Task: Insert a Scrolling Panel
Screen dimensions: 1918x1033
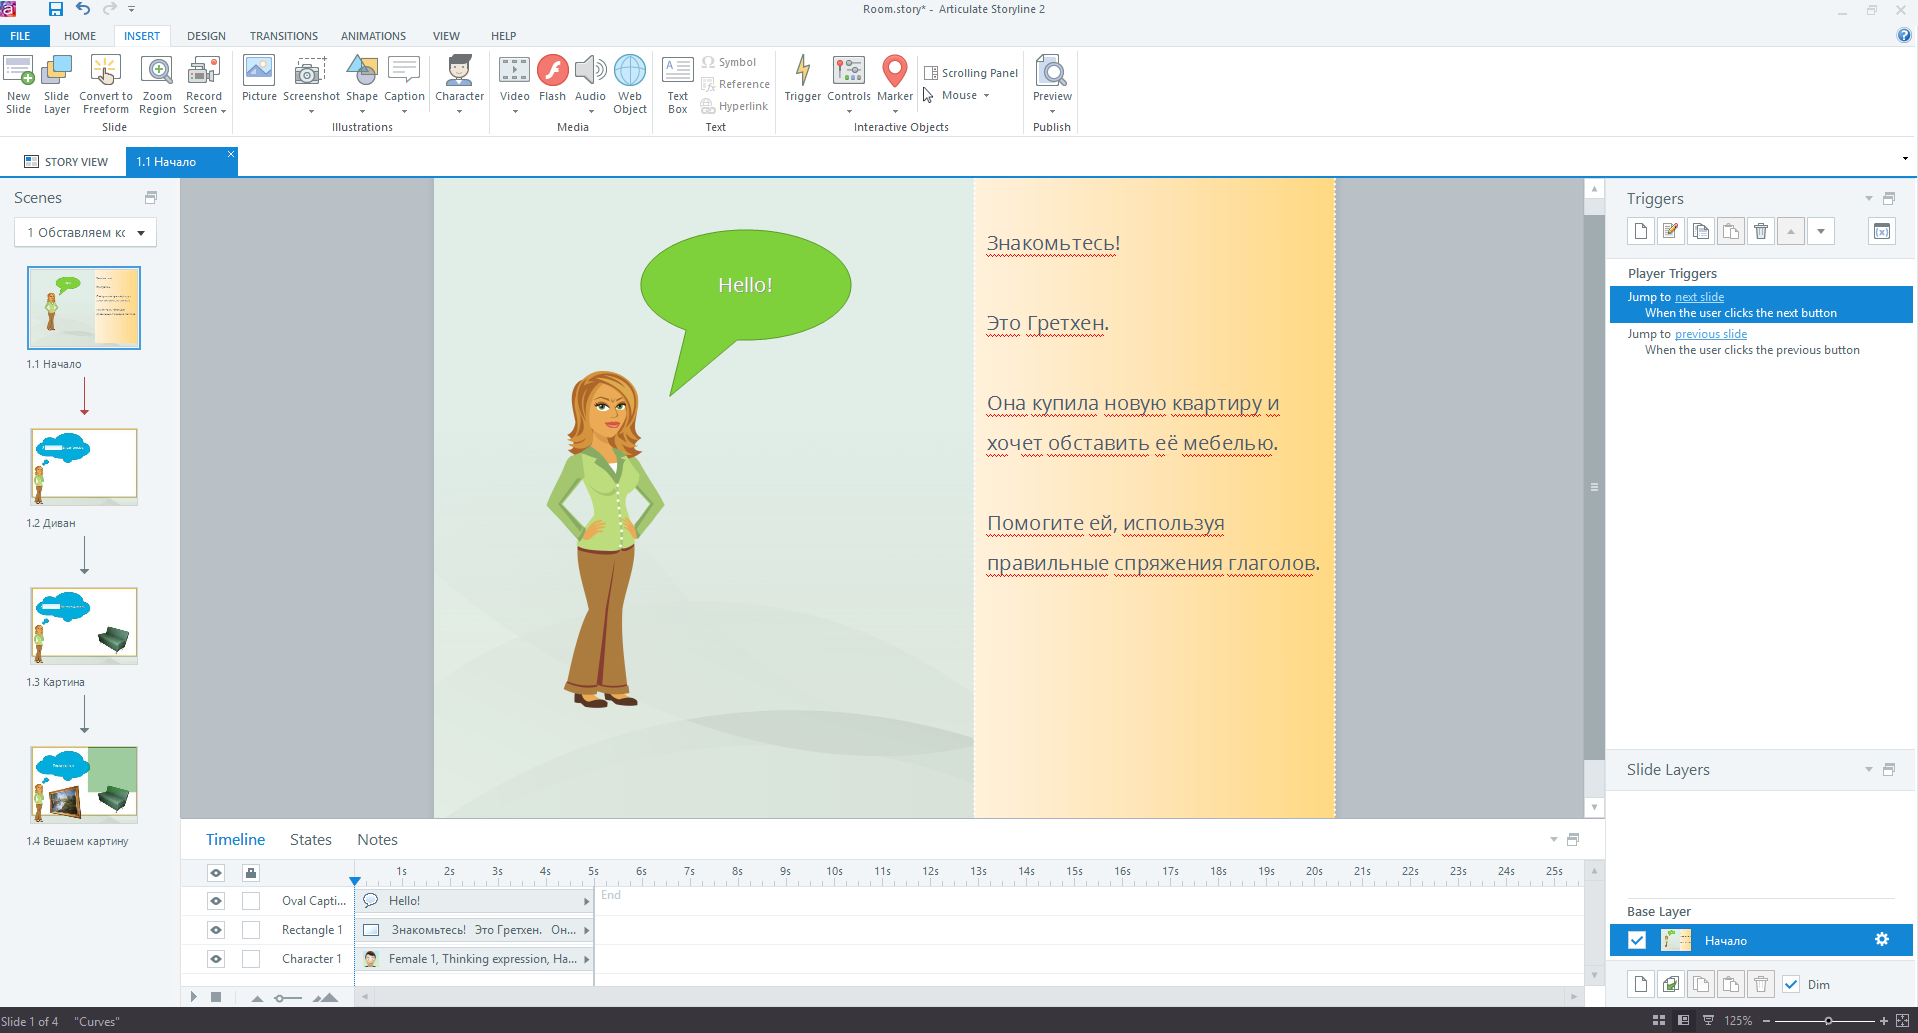Action: point(971,73)
